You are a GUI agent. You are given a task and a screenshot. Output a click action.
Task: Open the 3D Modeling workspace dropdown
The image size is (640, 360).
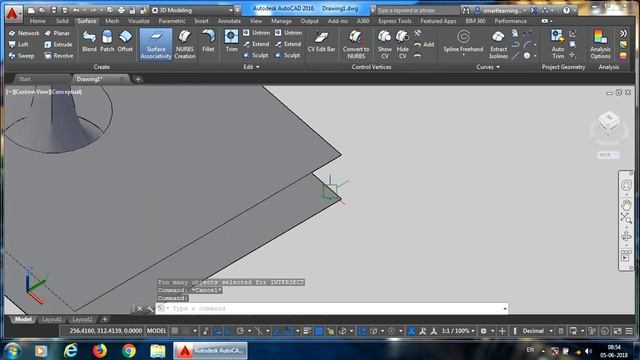pyautogui.click(x=192, y=10)
